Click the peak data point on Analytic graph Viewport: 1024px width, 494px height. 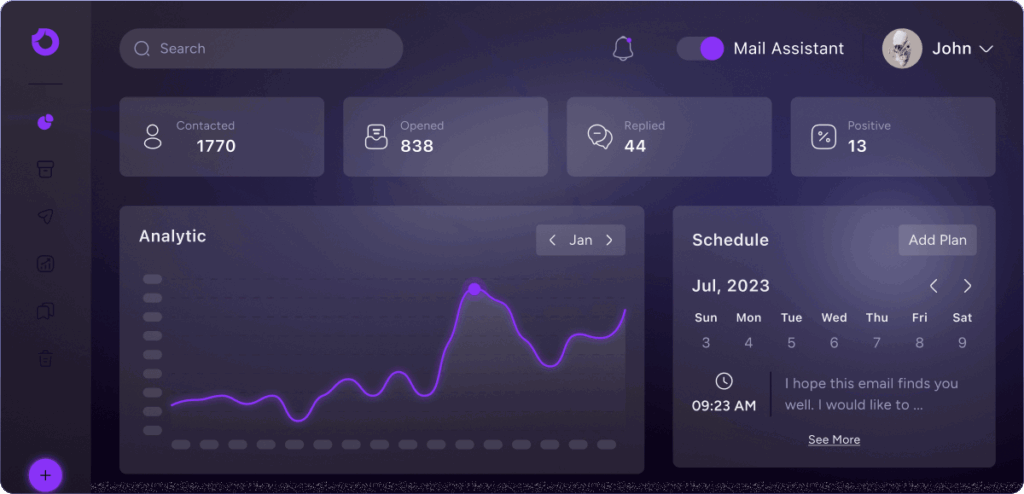click(474, 289)
